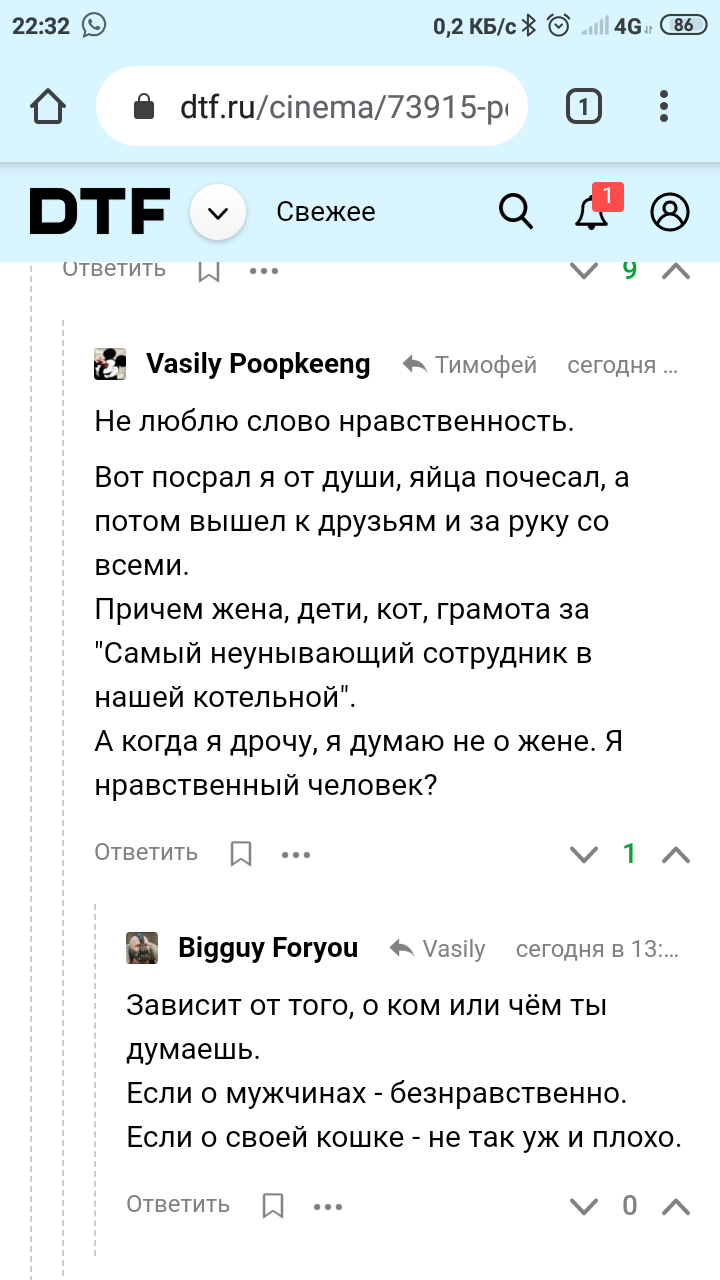Open the browser tab switcher
The height and width of the screenshot is (1280, 720).
[x=584, y=107]
